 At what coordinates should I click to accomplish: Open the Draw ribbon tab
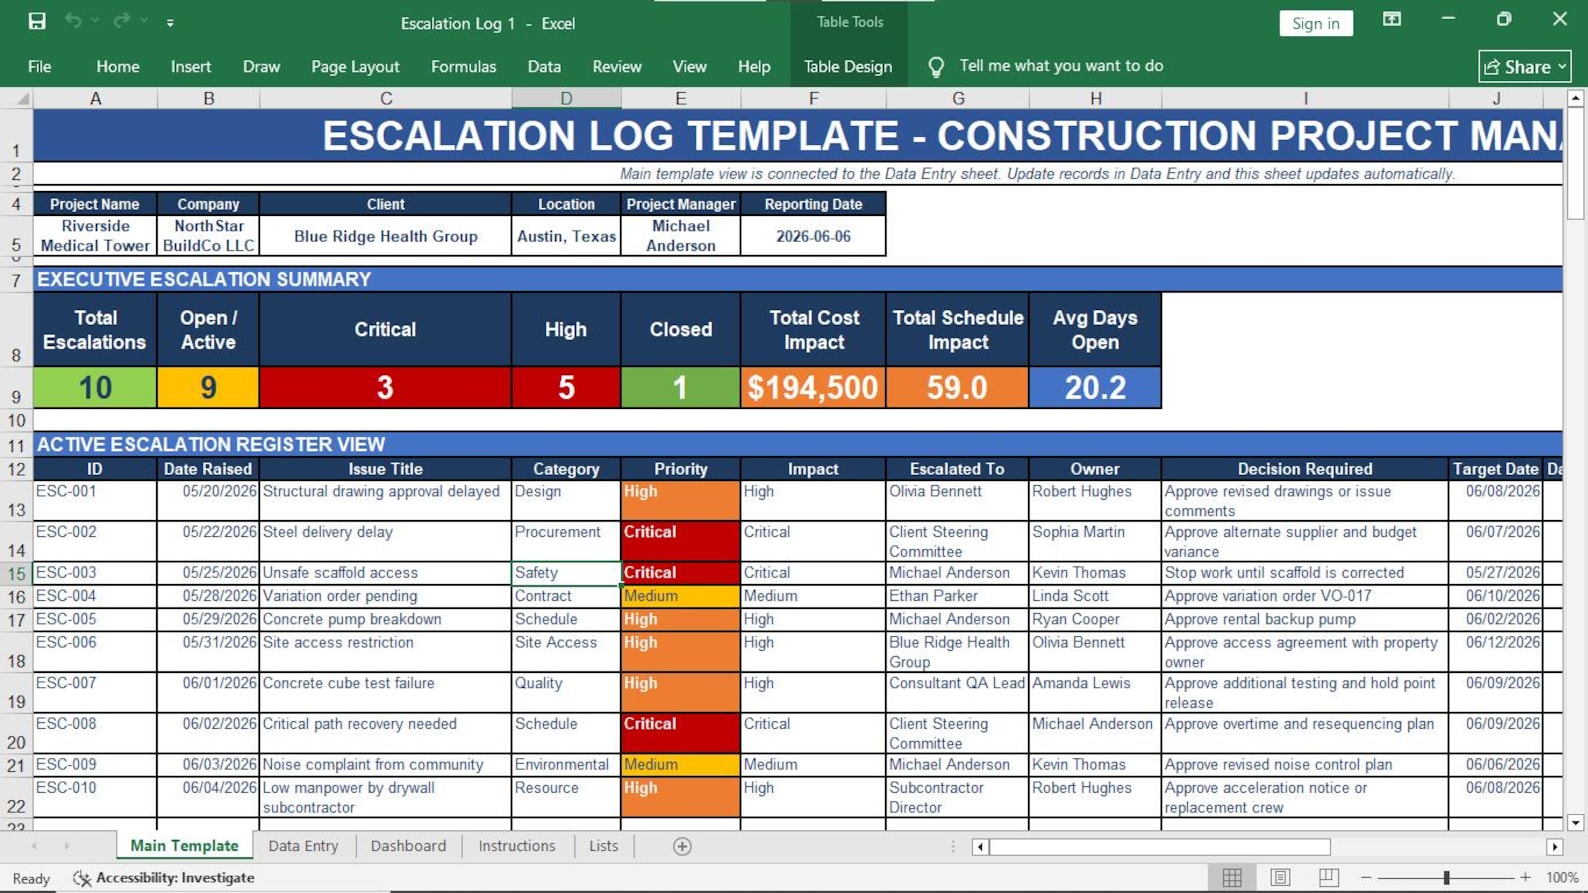261,66
